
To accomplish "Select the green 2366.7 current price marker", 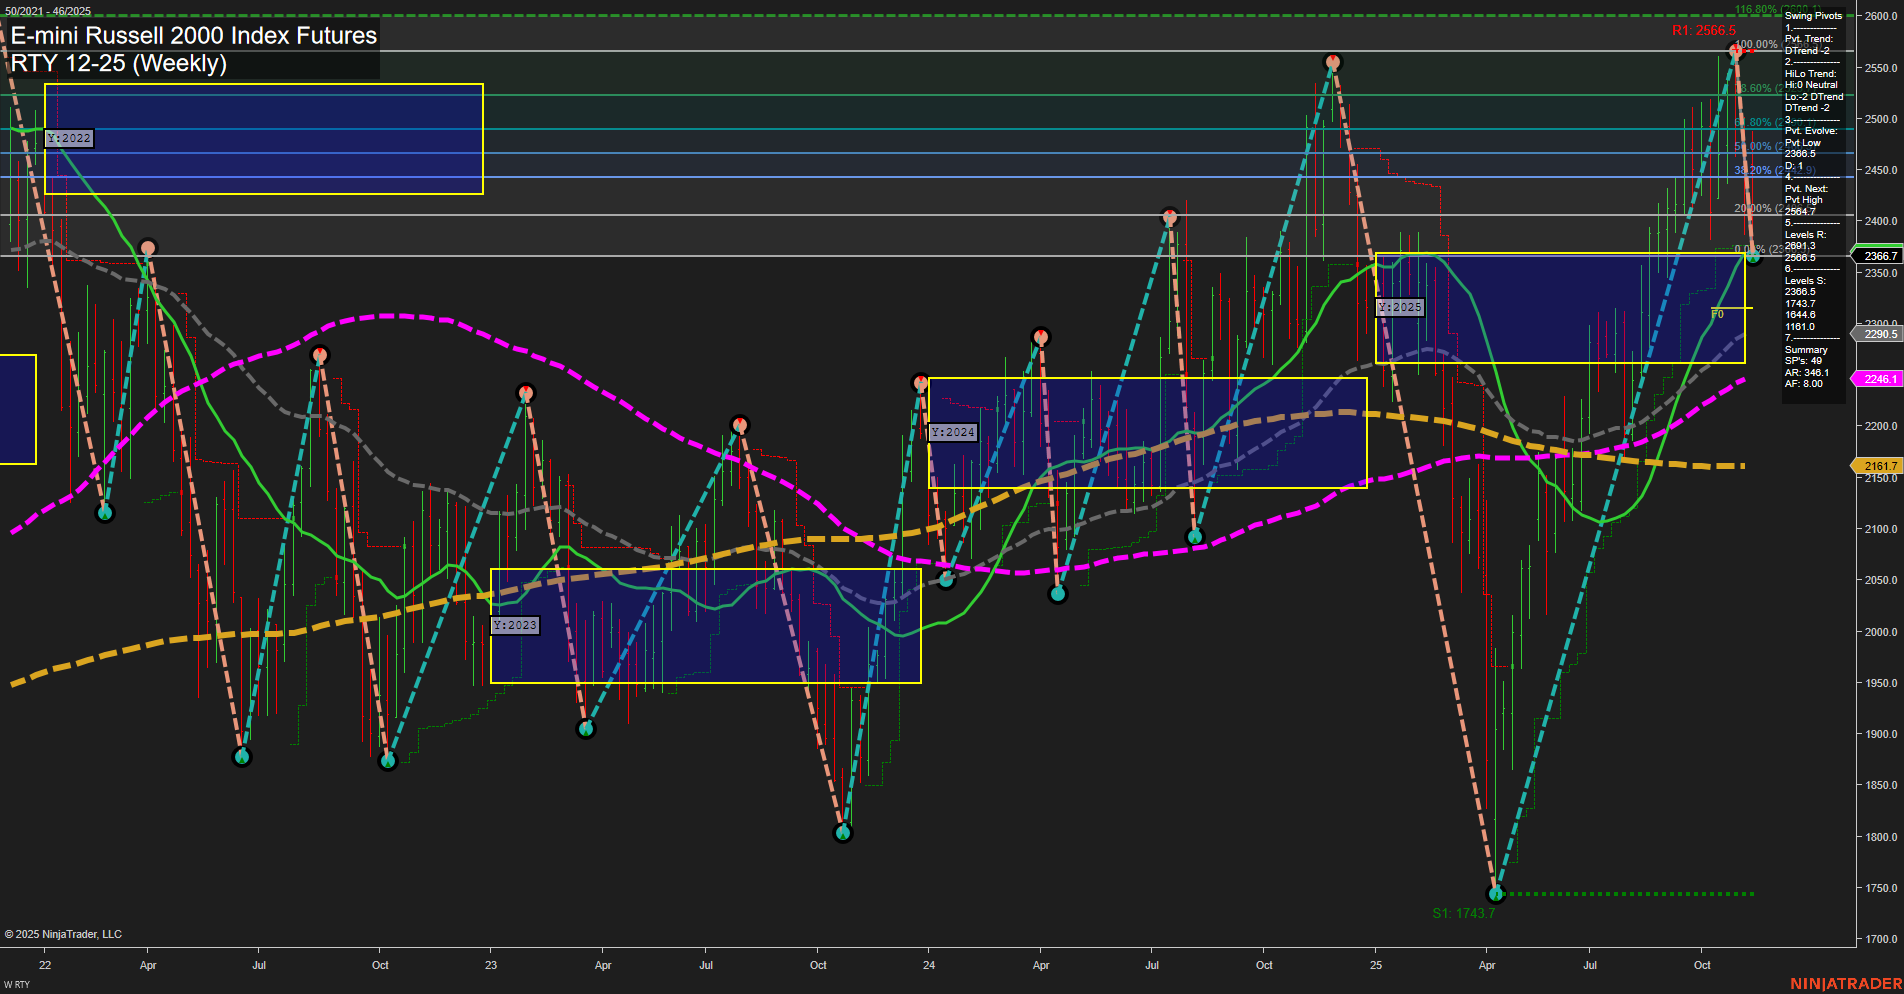I will 1879,256.
